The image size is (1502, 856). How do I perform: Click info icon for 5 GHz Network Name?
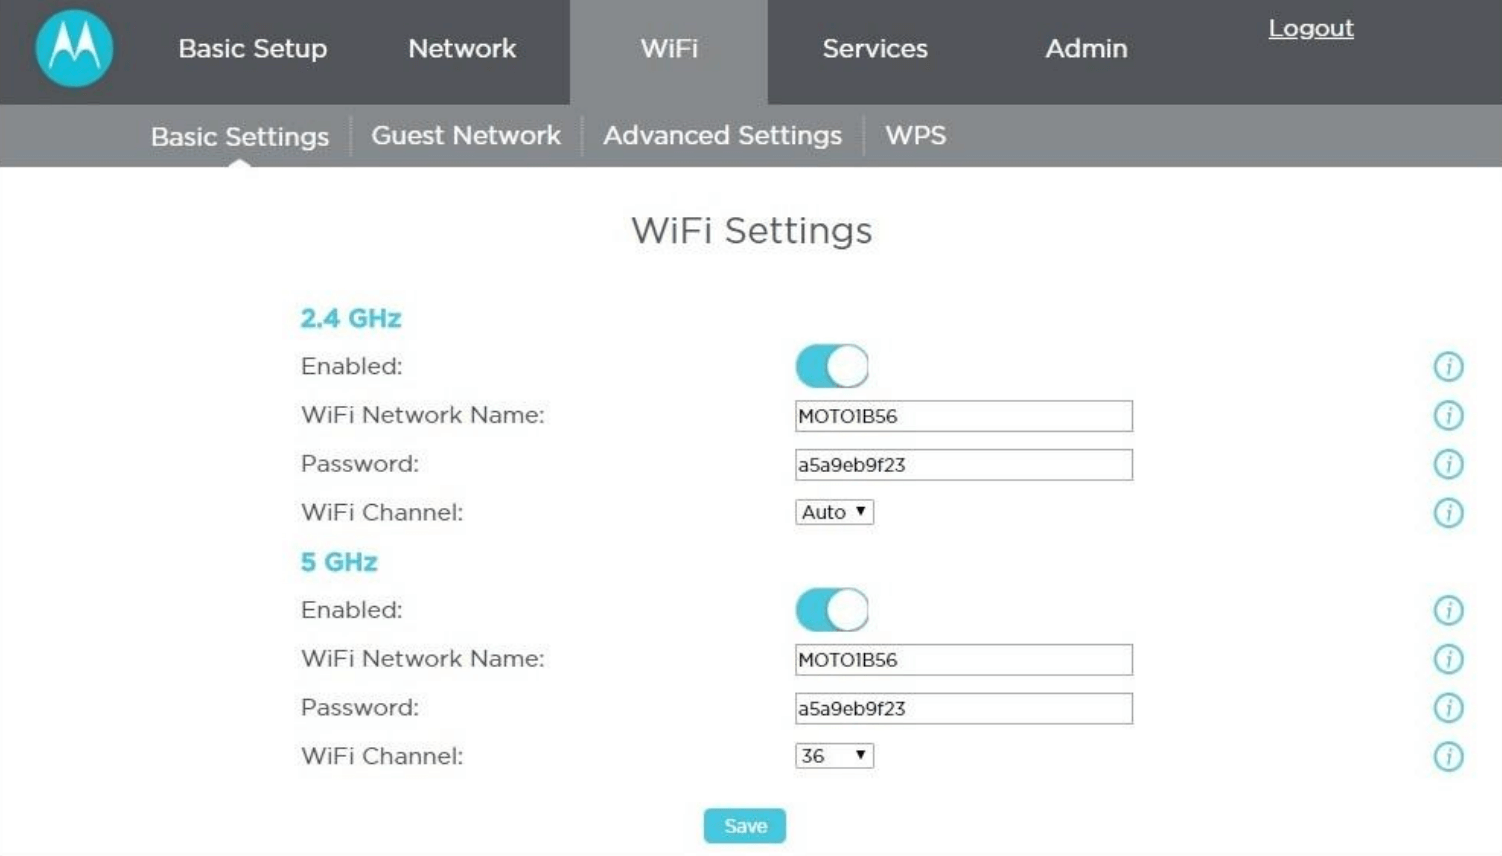(x=1448, y=659)
